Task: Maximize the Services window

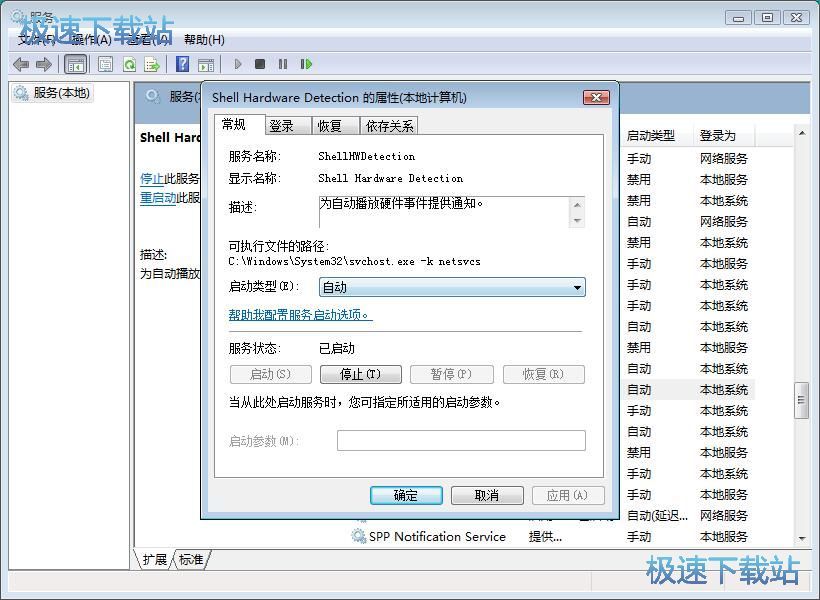Action: coord(767,17)
